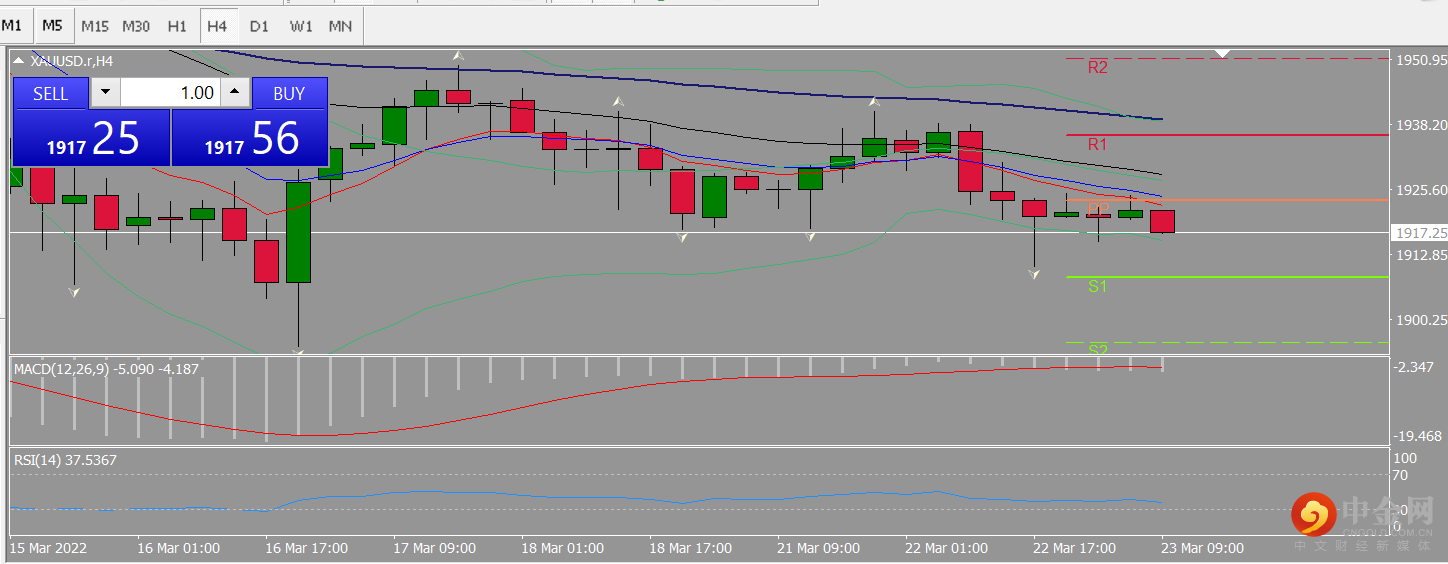The width and height of the screenshot is (1448, 564).
Task: Change timeframe to H1
Action: click(x=177, y=26)
